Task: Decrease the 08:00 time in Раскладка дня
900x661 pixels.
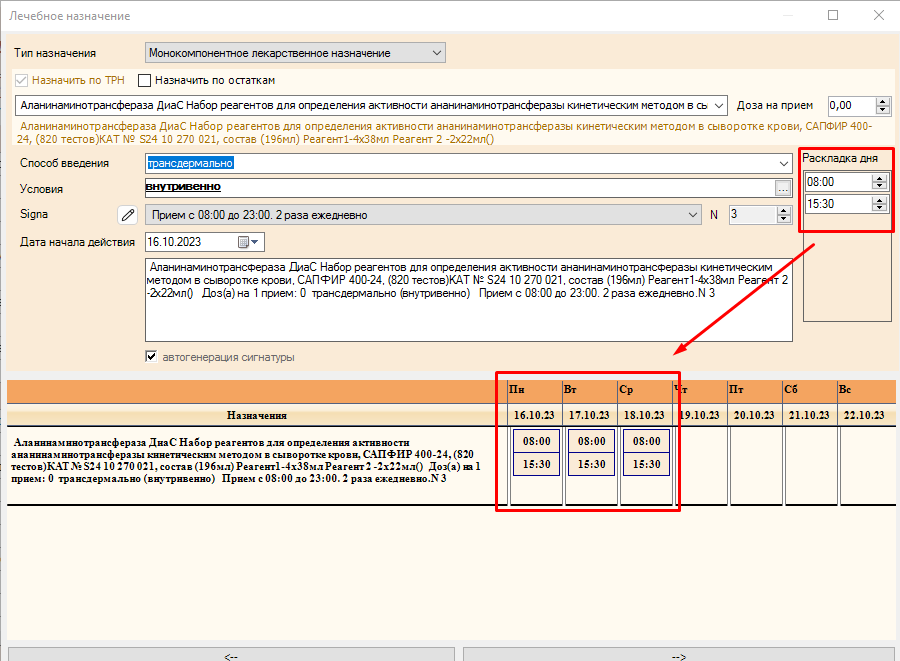Action: [879, 186]
